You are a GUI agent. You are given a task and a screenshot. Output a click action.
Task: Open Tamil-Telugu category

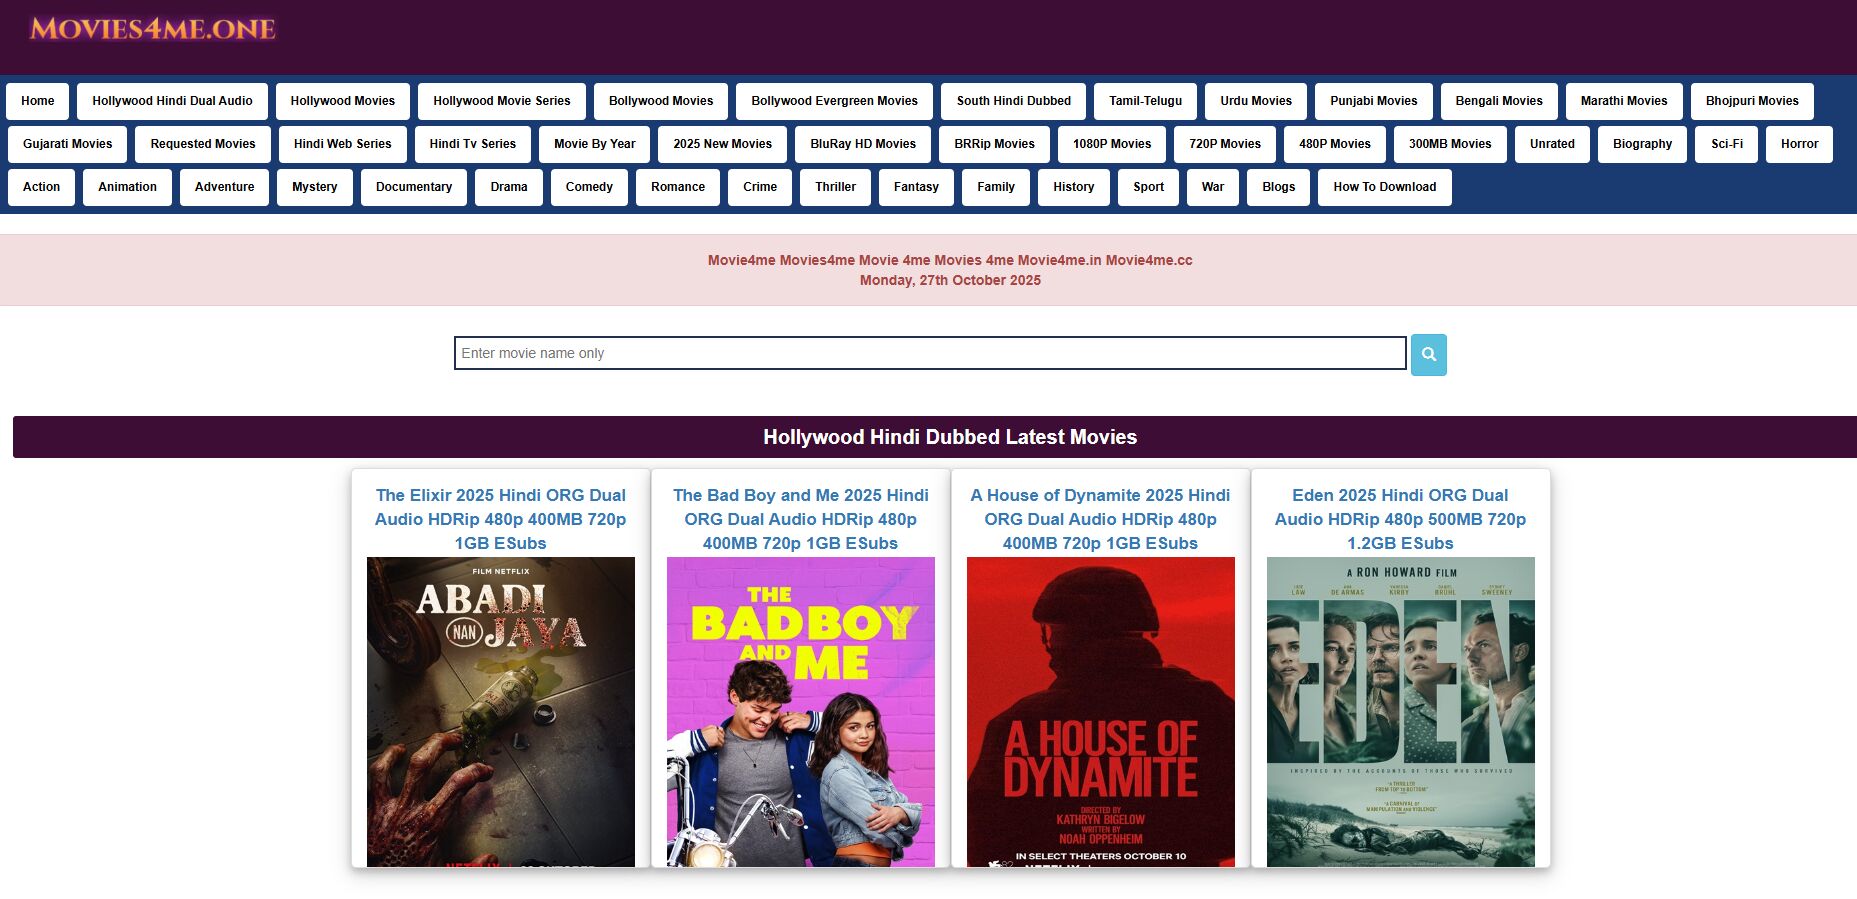[x=1146, y=101]
